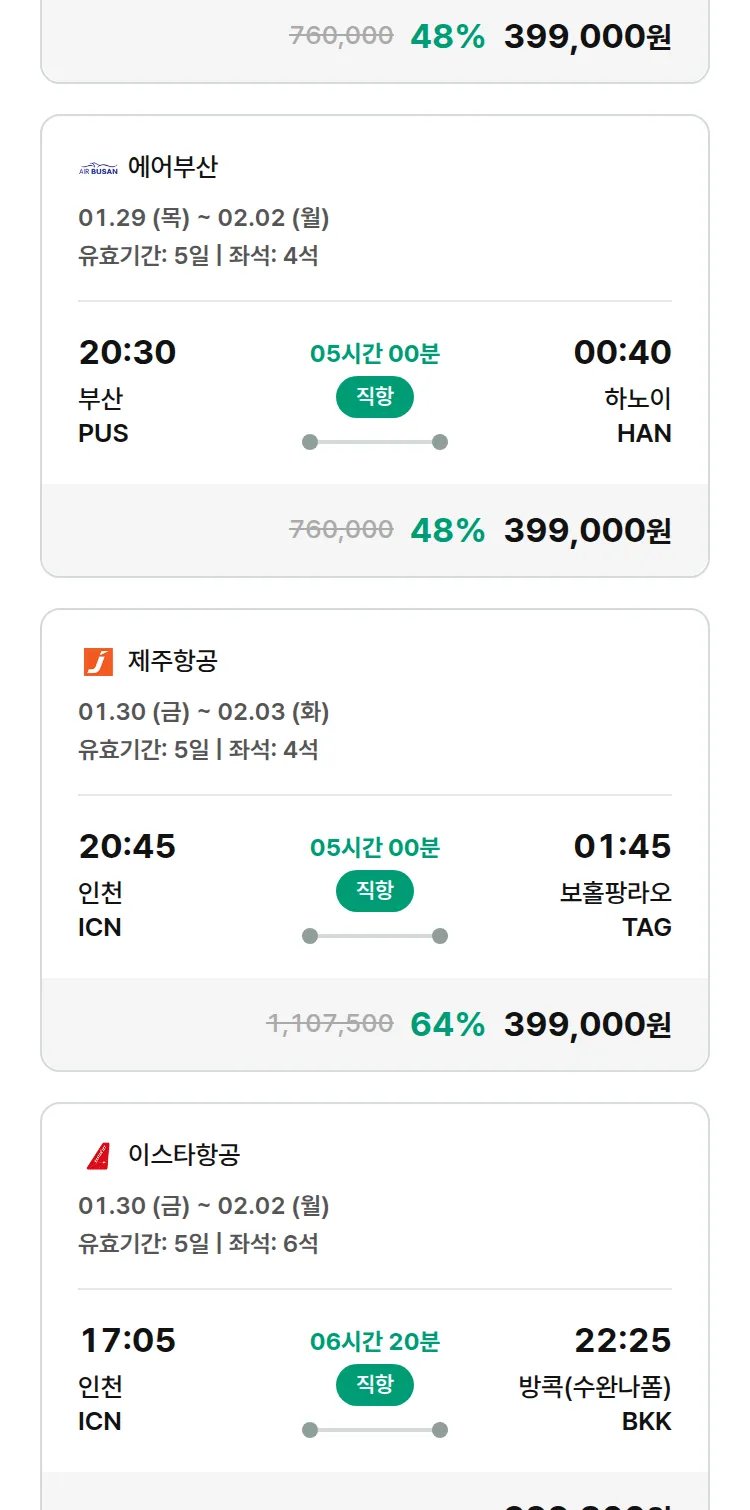Click the Air Busan airline logo
Image resolution: width=750 pixels, height=1510 pixels.
point(98,168)
